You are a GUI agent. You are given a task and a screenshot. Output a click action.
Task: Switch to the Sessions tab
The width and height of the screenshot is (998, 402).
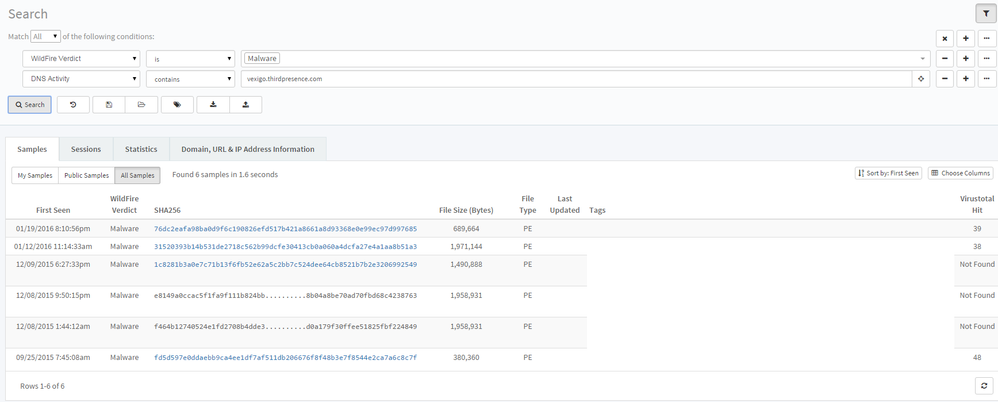coord(86,149)
